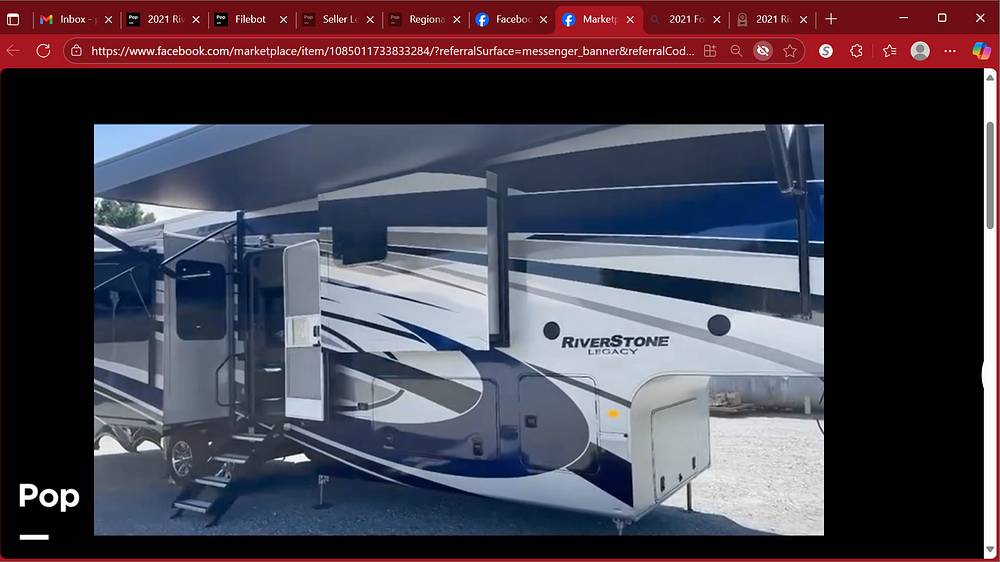Click the zoom out magnifier icon
Image resolution: width=1000 pixels, height=562 pixels.
tap(736, 51)
